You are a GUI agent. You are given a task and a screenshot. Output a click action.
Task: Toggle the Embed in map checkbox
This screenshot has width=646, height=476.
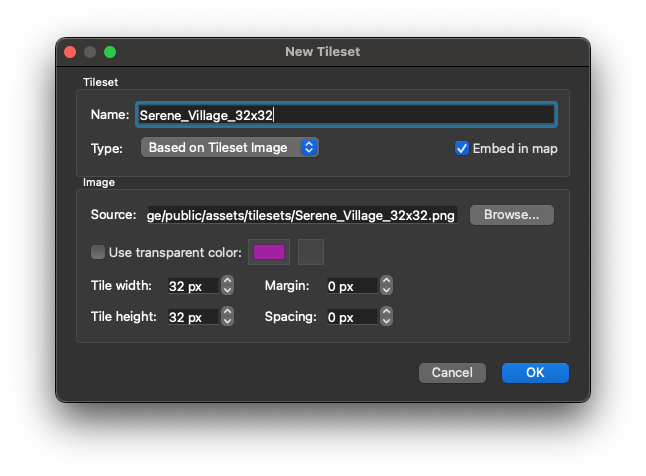point(462,148)
